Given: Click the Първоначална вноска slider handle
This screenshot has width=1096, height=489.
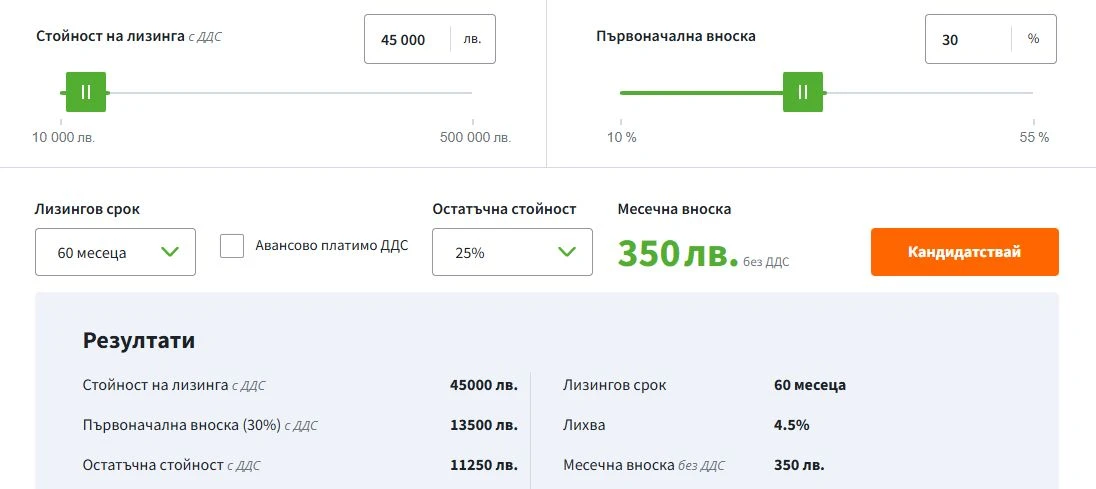Looking at the screenshot, I should click(x=803, y=92).
